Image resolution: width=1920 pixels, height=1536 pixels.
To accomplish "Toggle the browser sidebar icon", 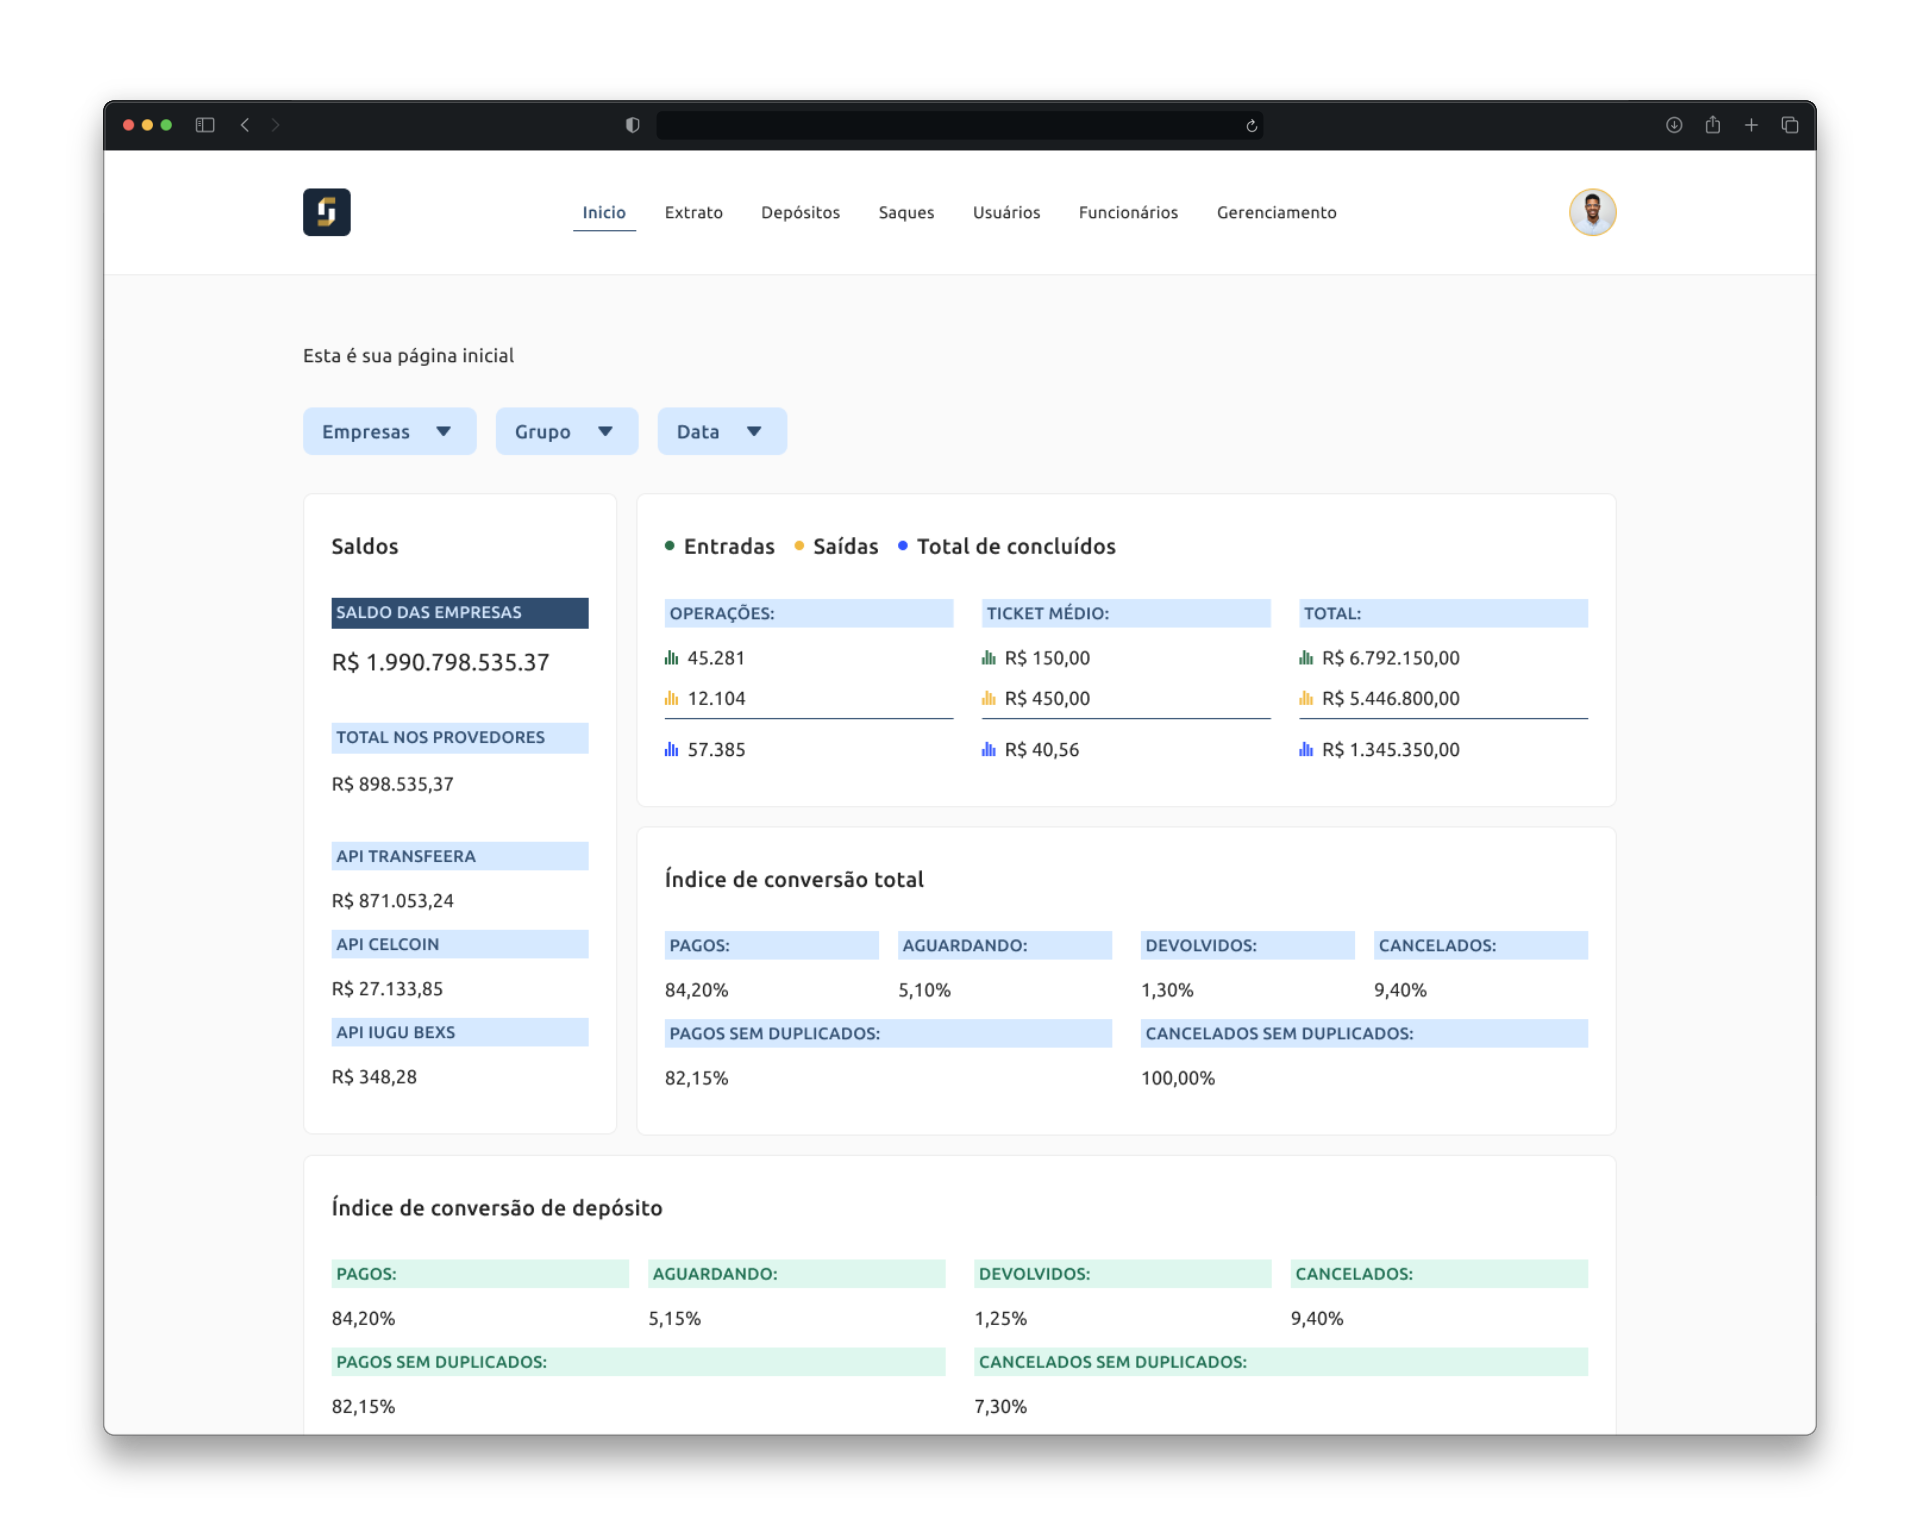I will click(205, 125).
